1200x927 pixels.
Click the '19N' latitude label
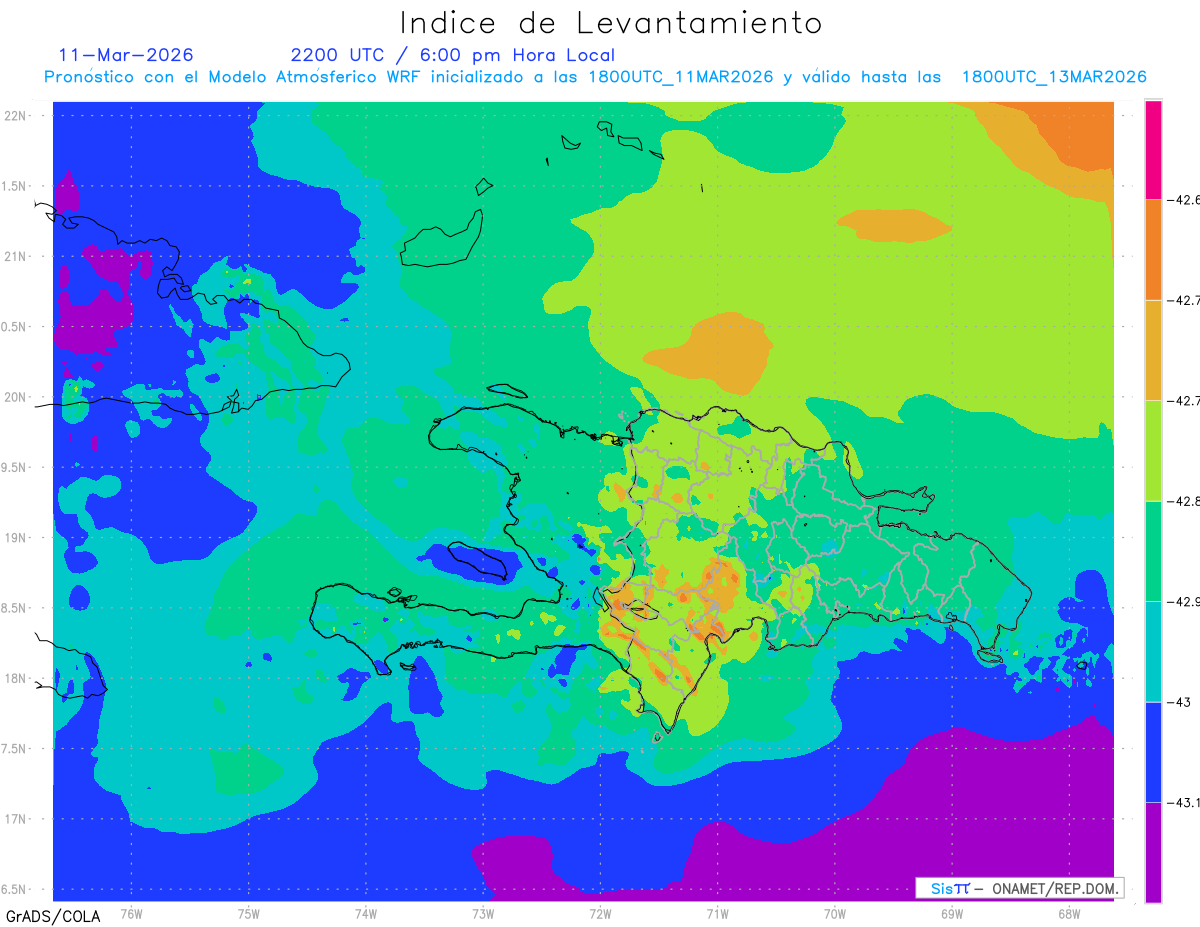(x=15, y=538)
